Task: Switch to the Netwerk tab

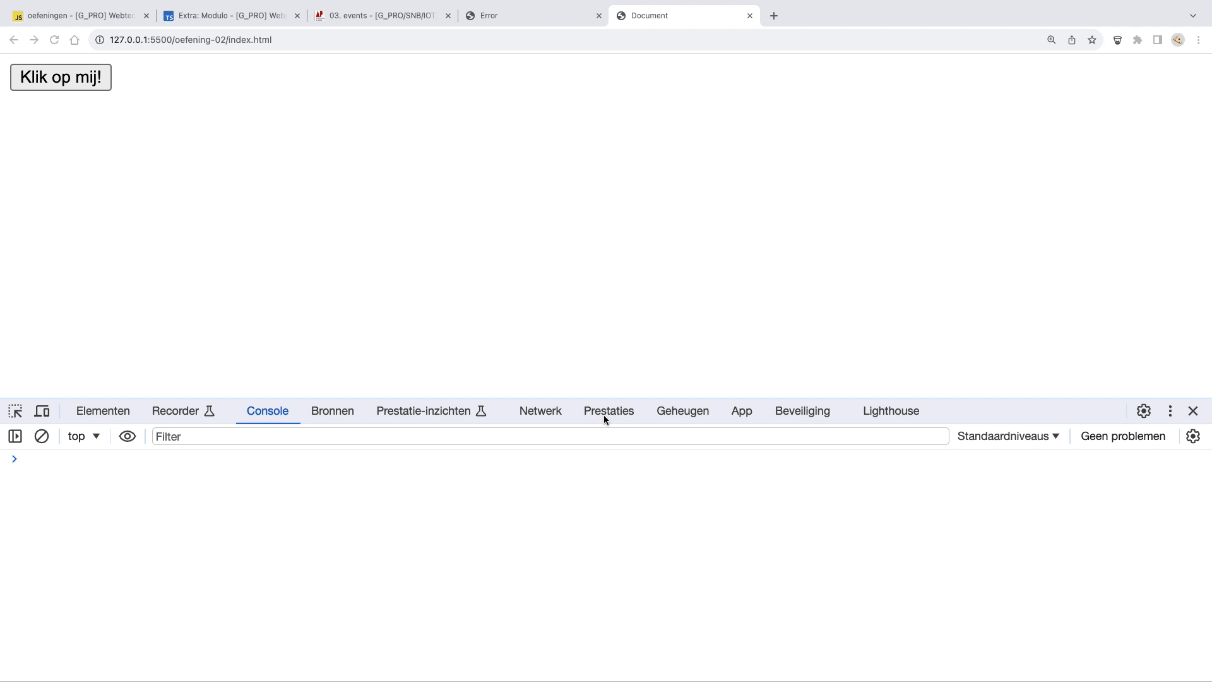Action: (540, 411)
